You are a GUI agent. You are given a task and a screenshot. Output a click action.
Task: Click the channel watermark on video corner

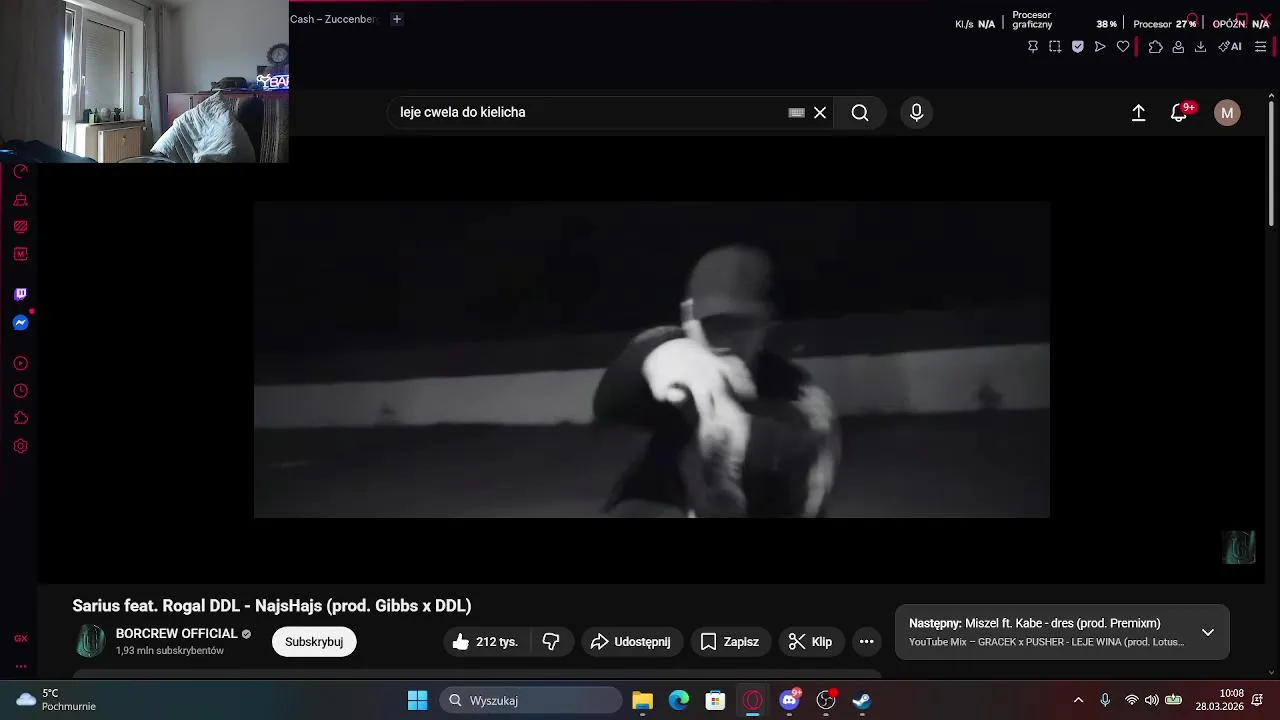1239,547
